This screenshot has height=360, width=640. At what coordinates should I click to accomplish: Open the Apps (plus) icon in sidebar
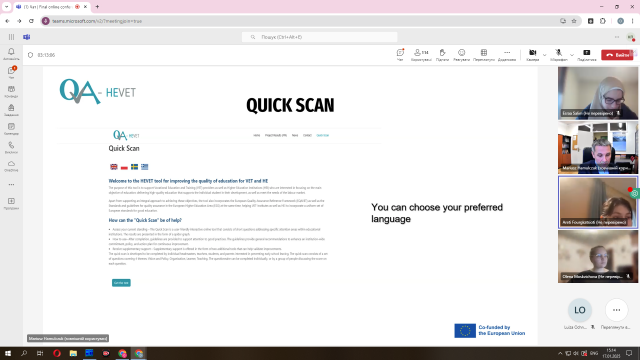coord(11,203)
